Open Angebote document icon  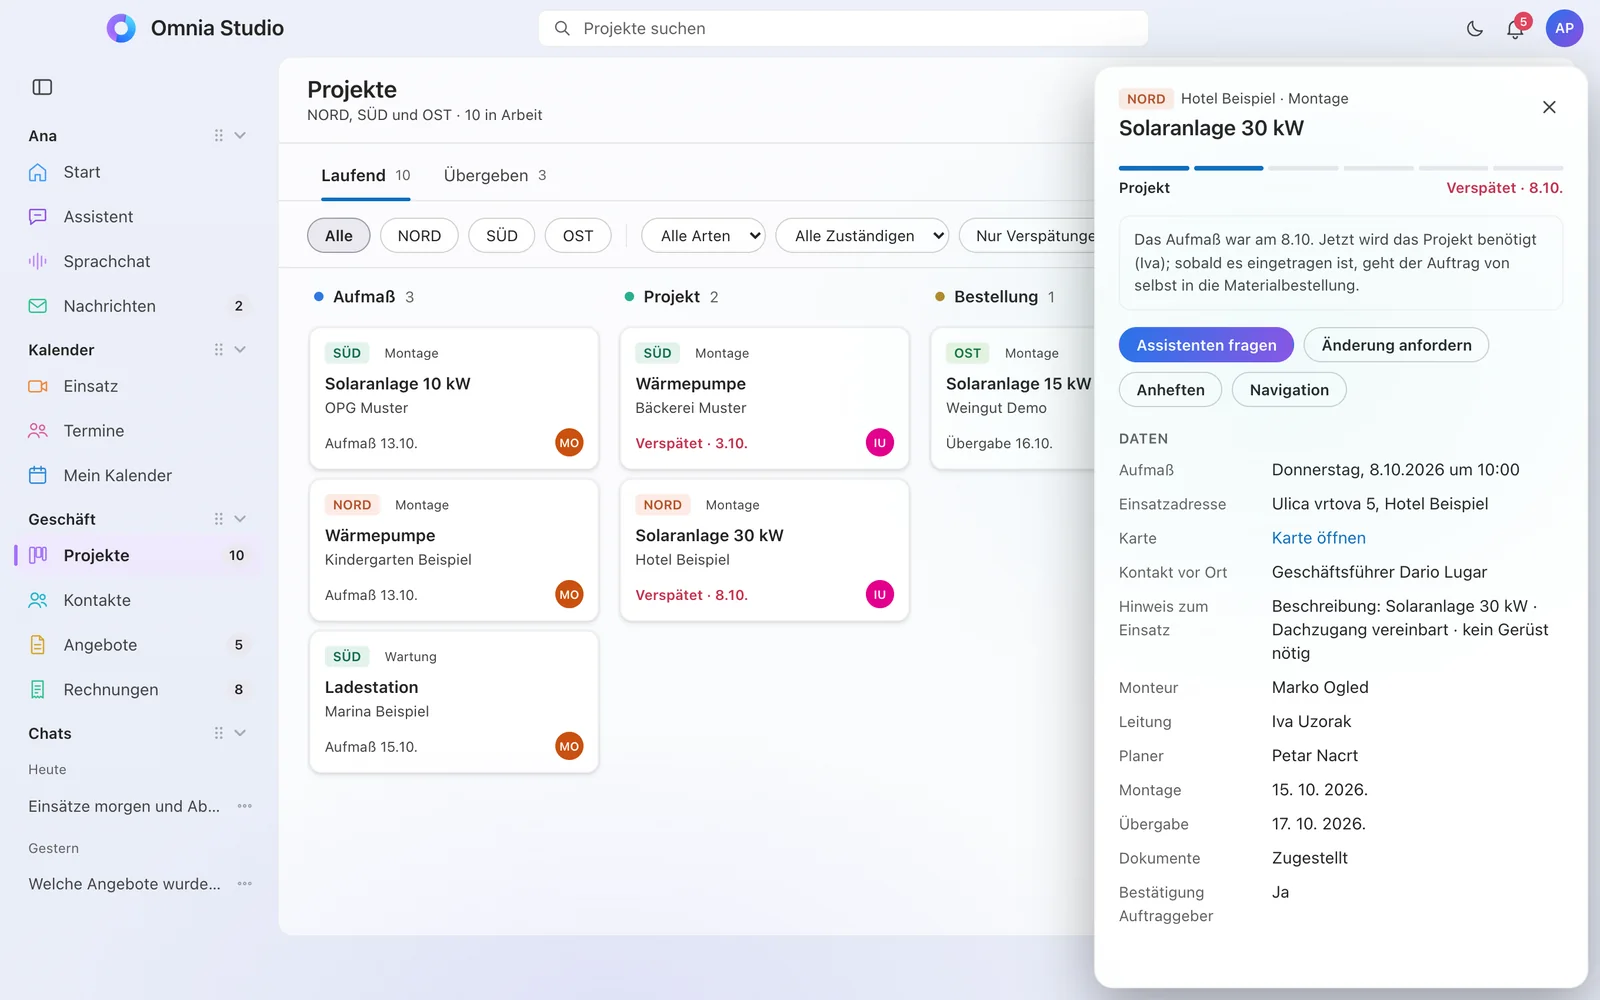click(x=38, y=645)
